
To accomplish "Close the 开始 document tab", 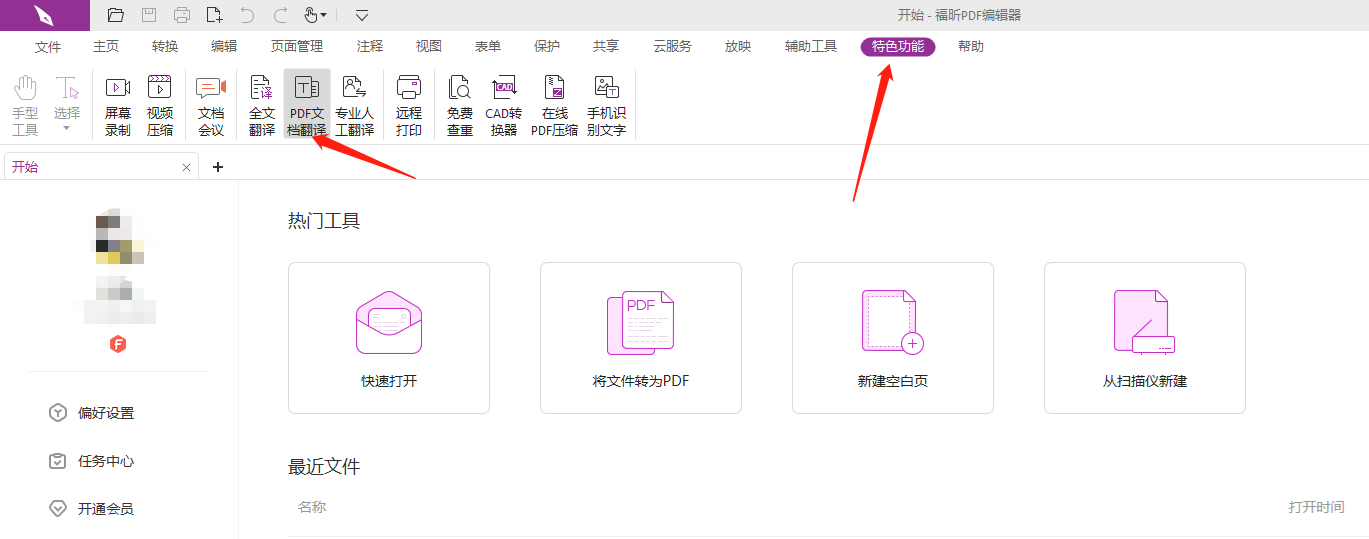I will click(186, 168).
